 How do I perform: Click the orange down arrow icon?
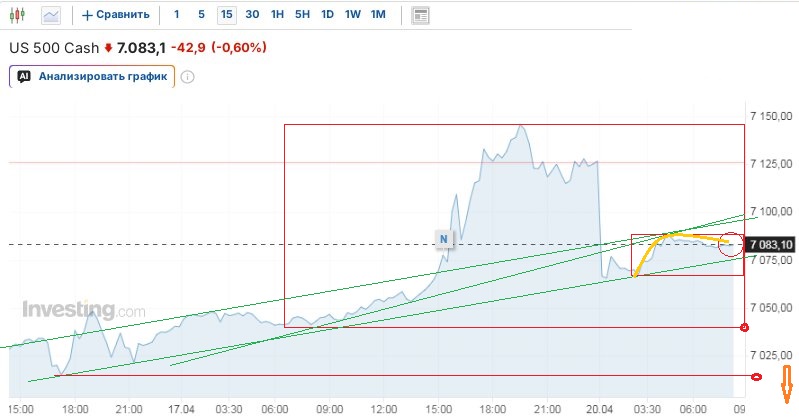[787, 382]
